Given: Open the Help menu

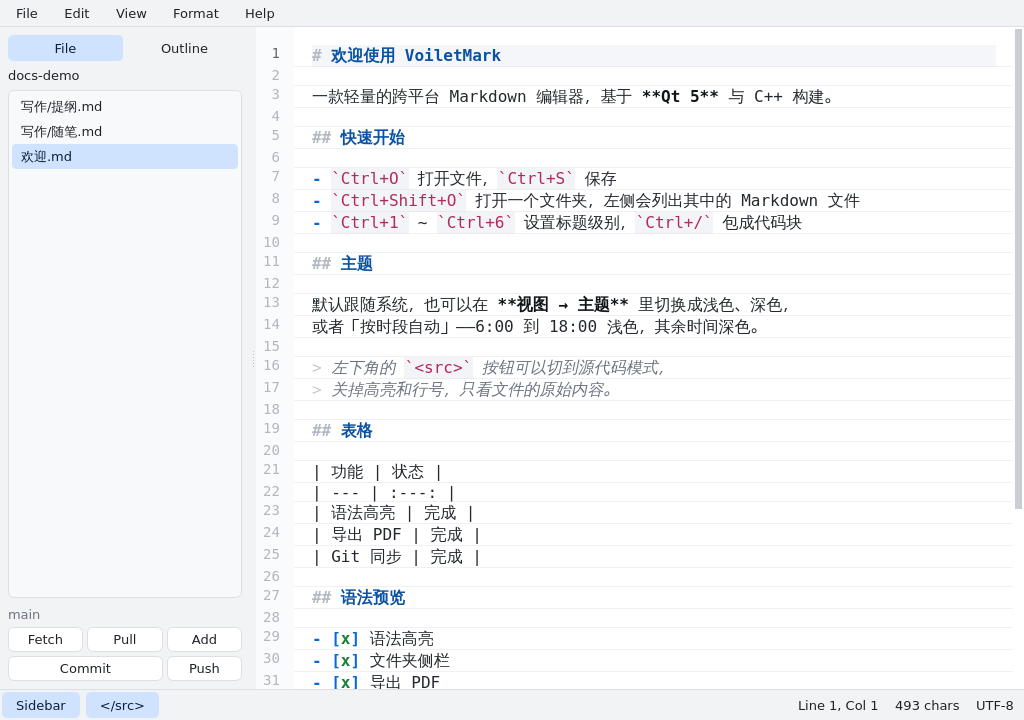Looking at the screenshot, I should pos(259,13).
